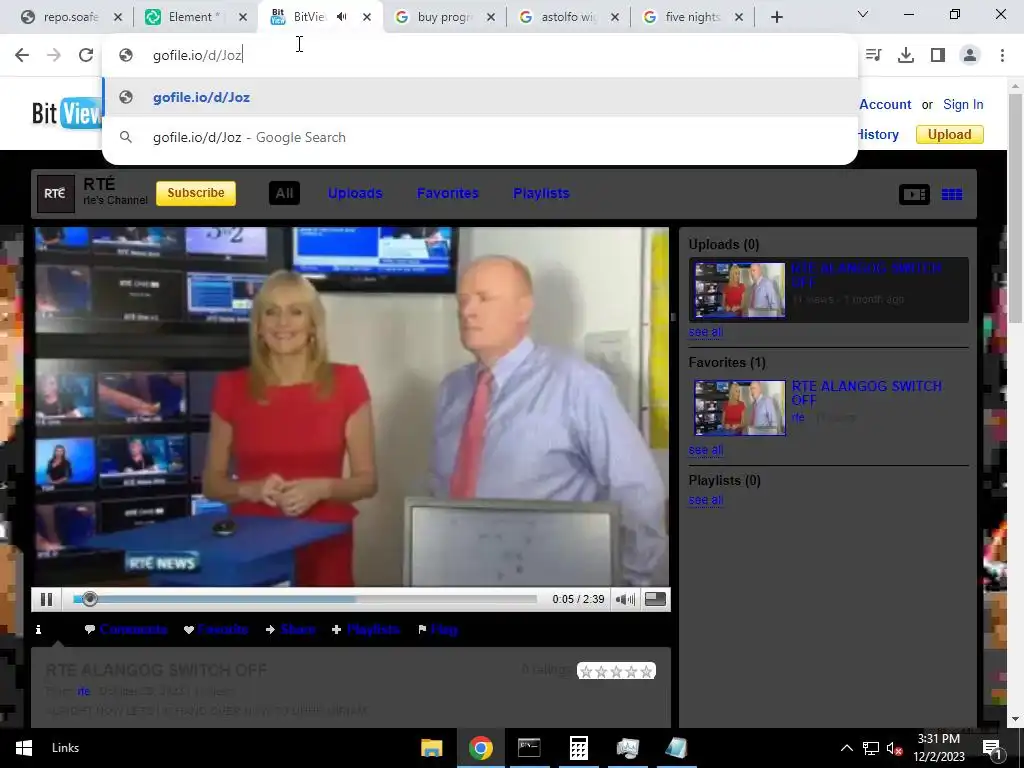Close the BitView tab

(367, 17)
